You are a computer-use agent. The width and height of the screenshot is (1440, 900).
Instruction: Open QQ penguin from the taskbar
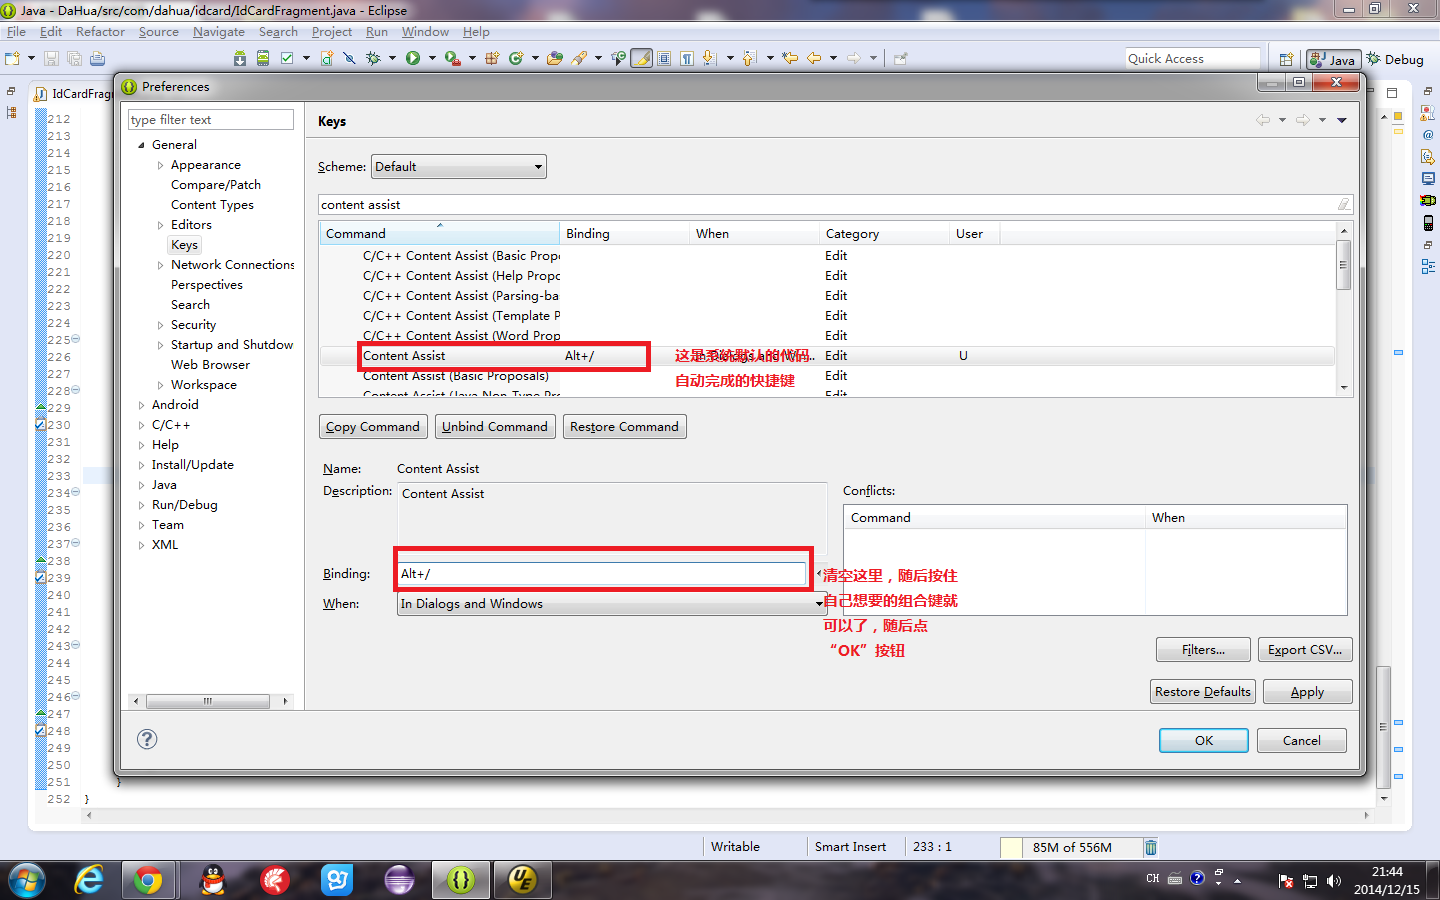[212, 880]
